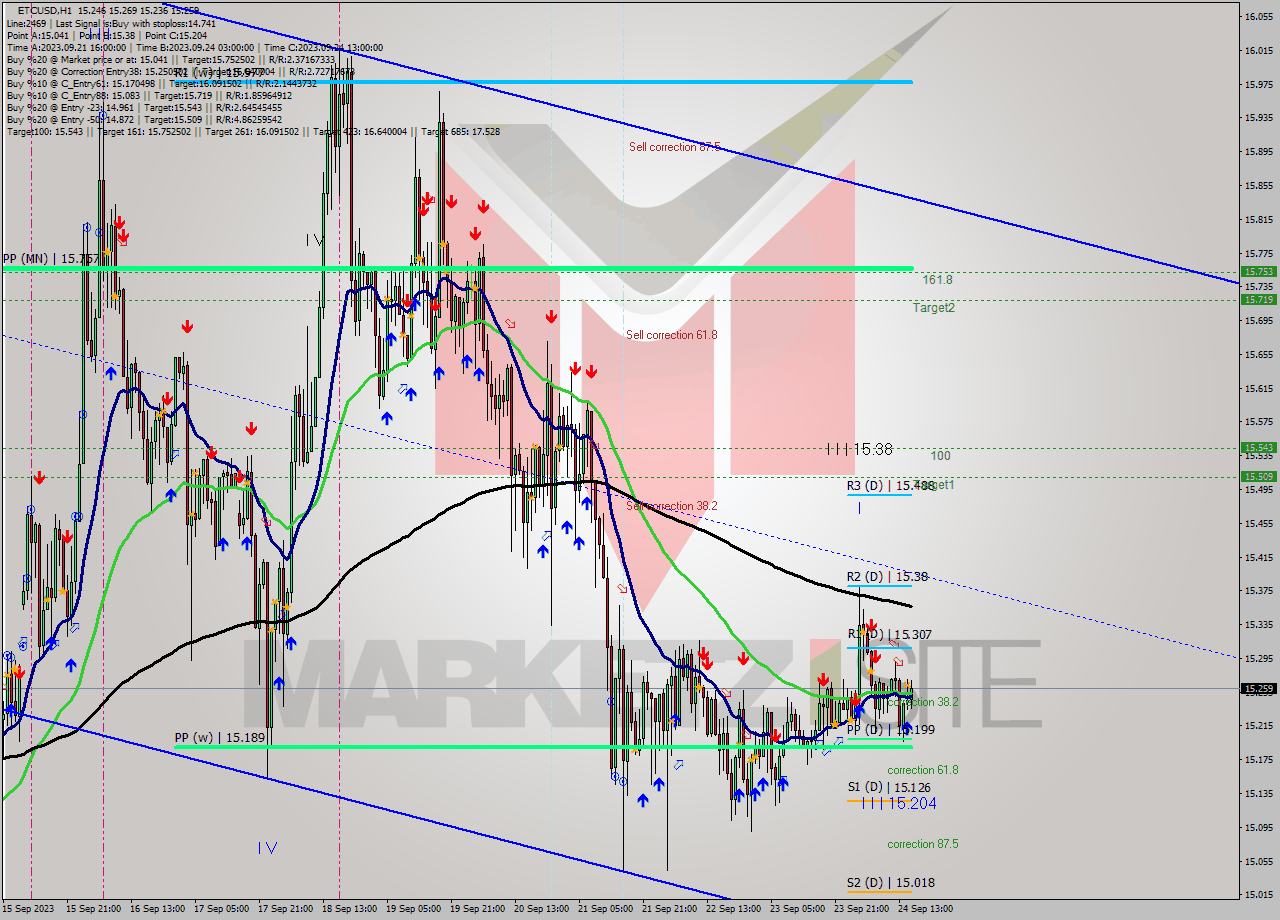Select the '20 Sep 13:00' time axis label

tap(542, 909)
